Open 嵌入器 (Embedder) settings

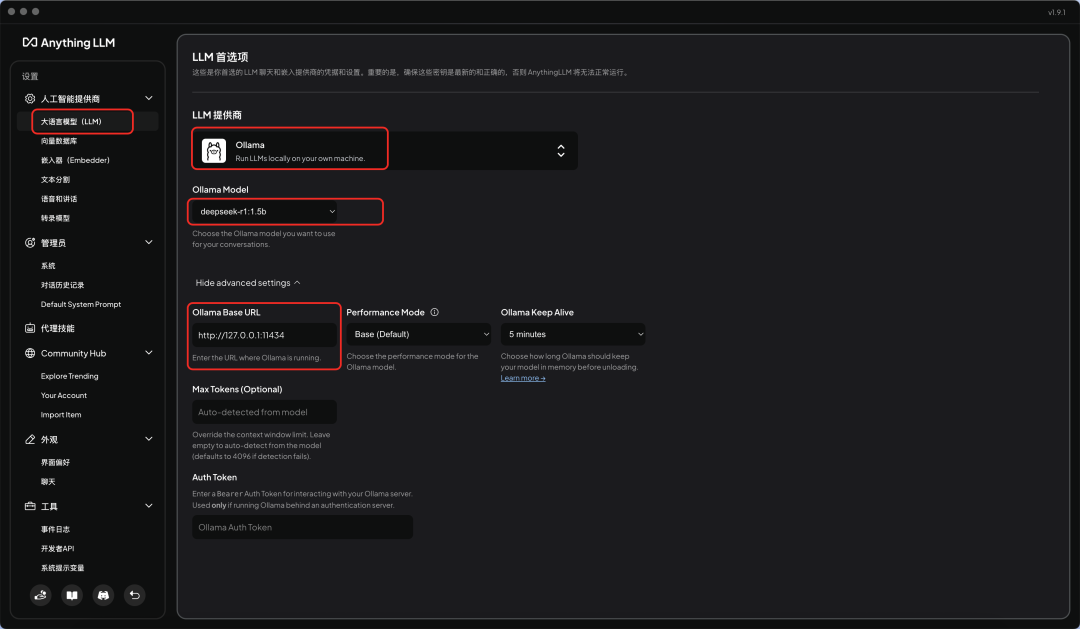pos(75,160)
